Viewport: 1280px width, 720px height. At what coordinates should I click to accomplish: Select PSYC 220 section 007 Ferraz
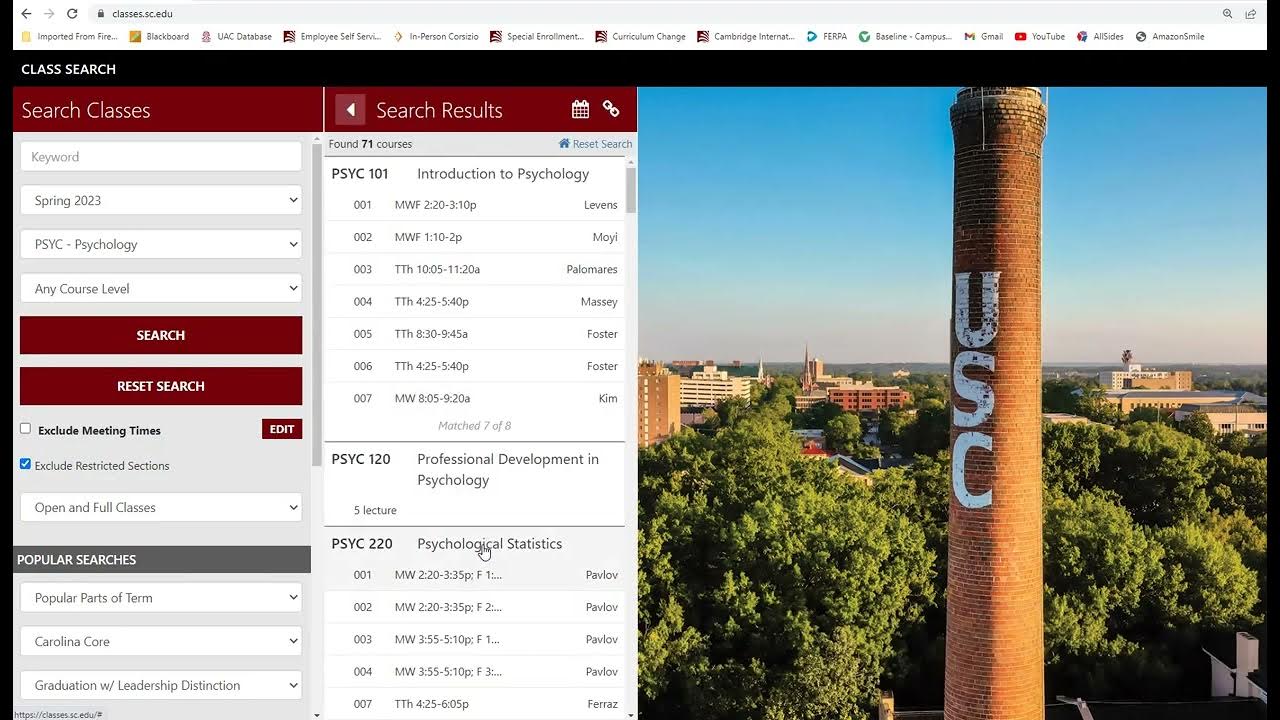(x=475, y=704)
